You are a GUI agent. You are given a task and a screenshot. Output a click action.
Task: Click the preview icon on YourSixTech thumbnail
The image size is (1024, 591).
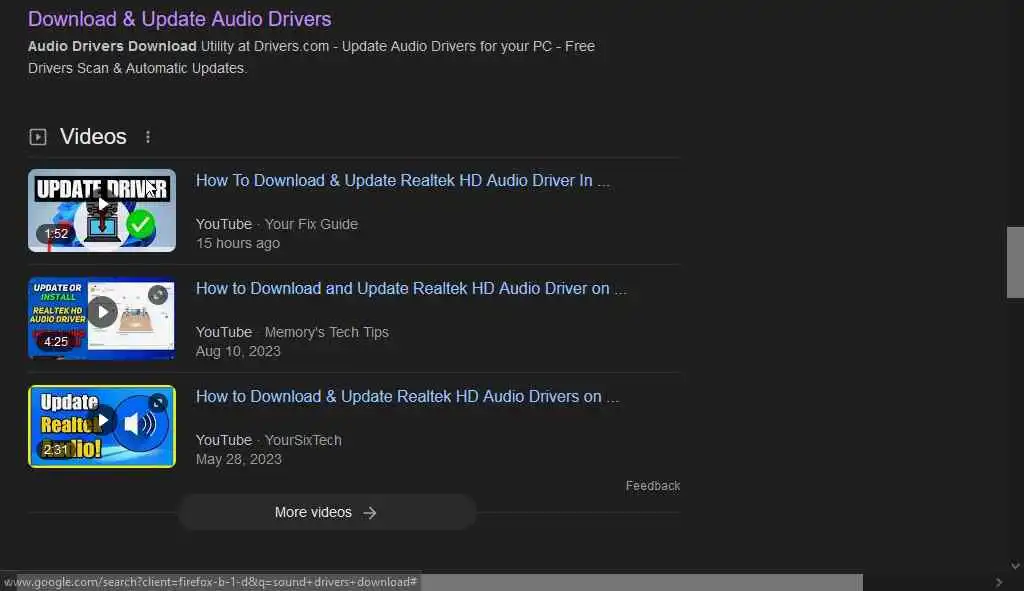[157, 403]
